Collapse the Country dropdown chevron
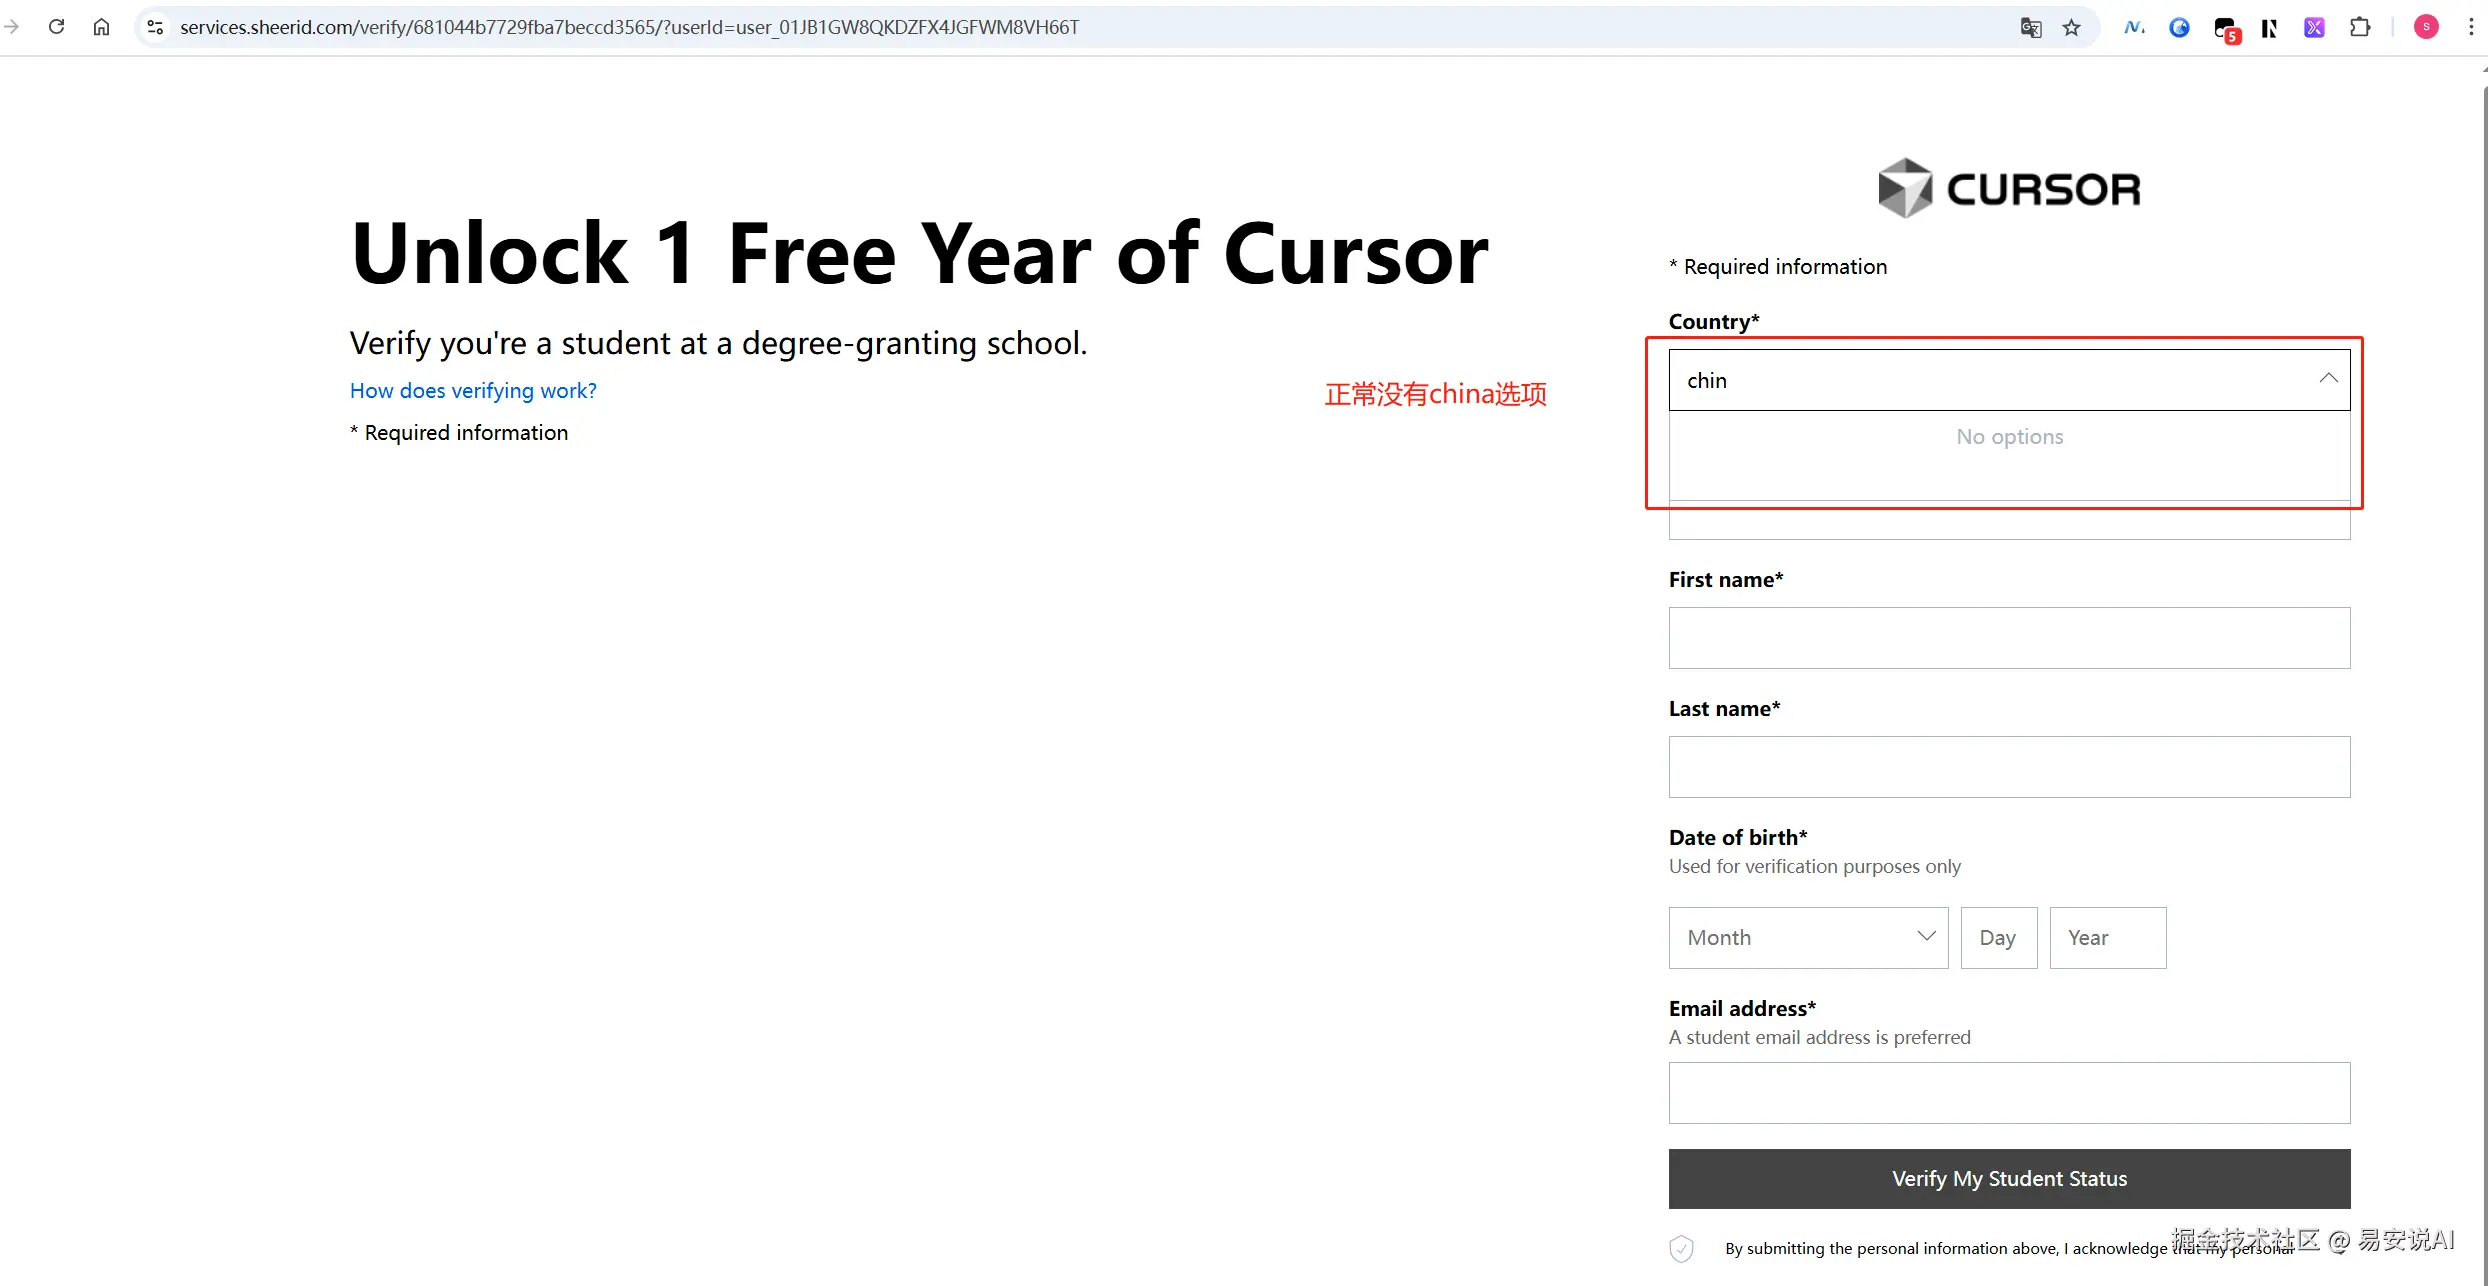 coord(2328,379)
